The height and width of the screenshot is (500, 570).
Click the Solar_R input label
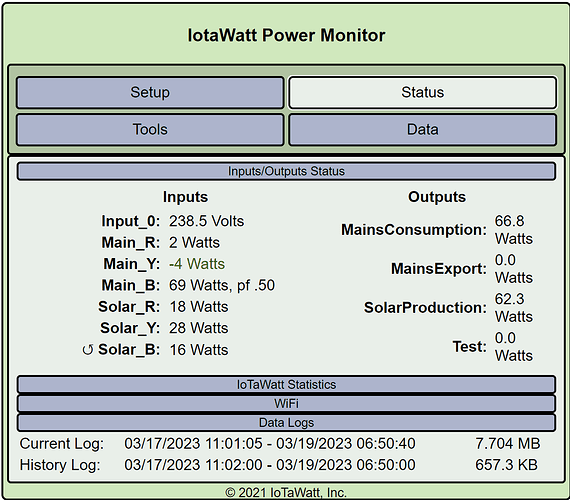(x=129, y=307)
